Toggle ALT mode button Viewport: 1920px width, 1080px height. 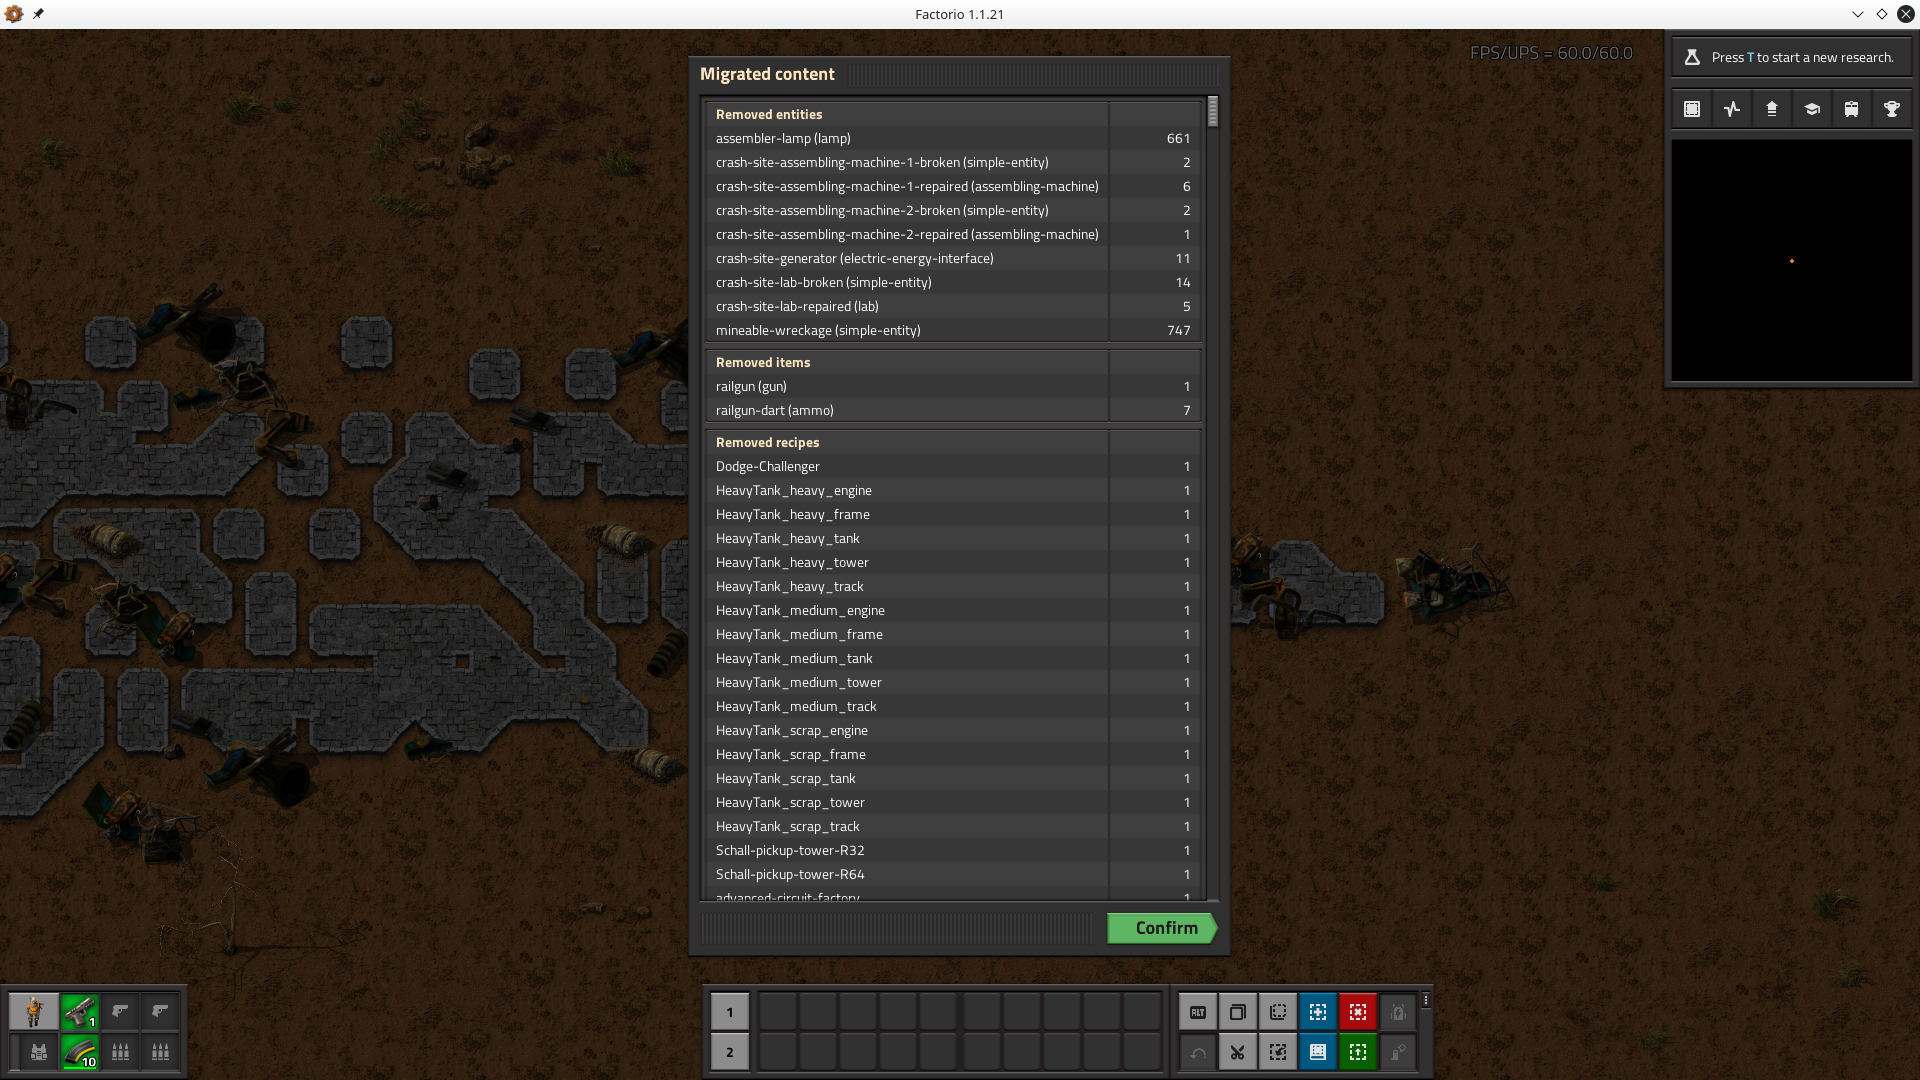1198,1012
